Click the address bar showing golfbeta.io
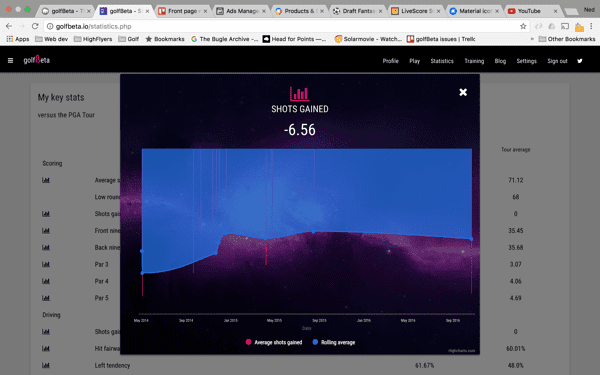The image size is (600, 375). point(287,26)
